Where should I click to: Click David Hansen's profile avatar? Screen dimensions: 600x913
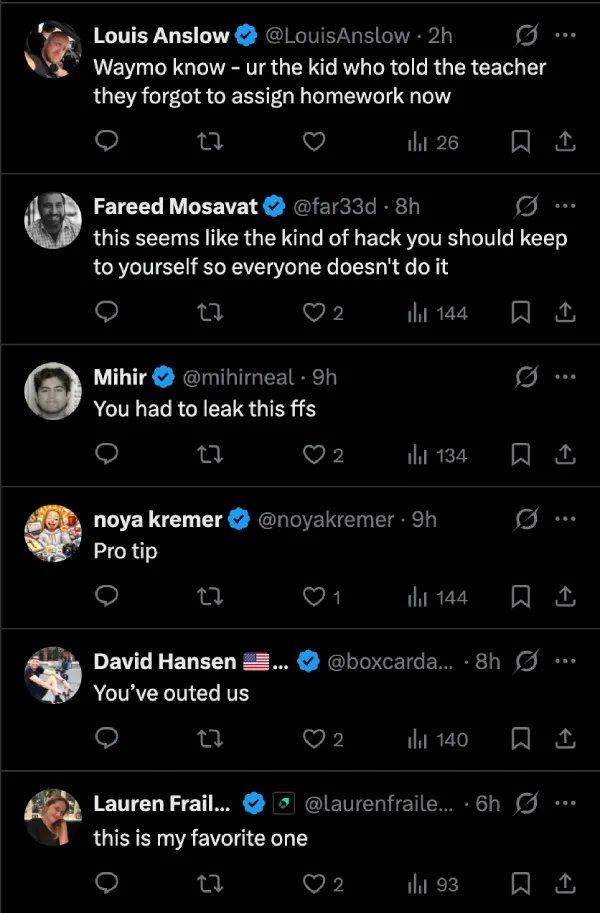(52, 675)
